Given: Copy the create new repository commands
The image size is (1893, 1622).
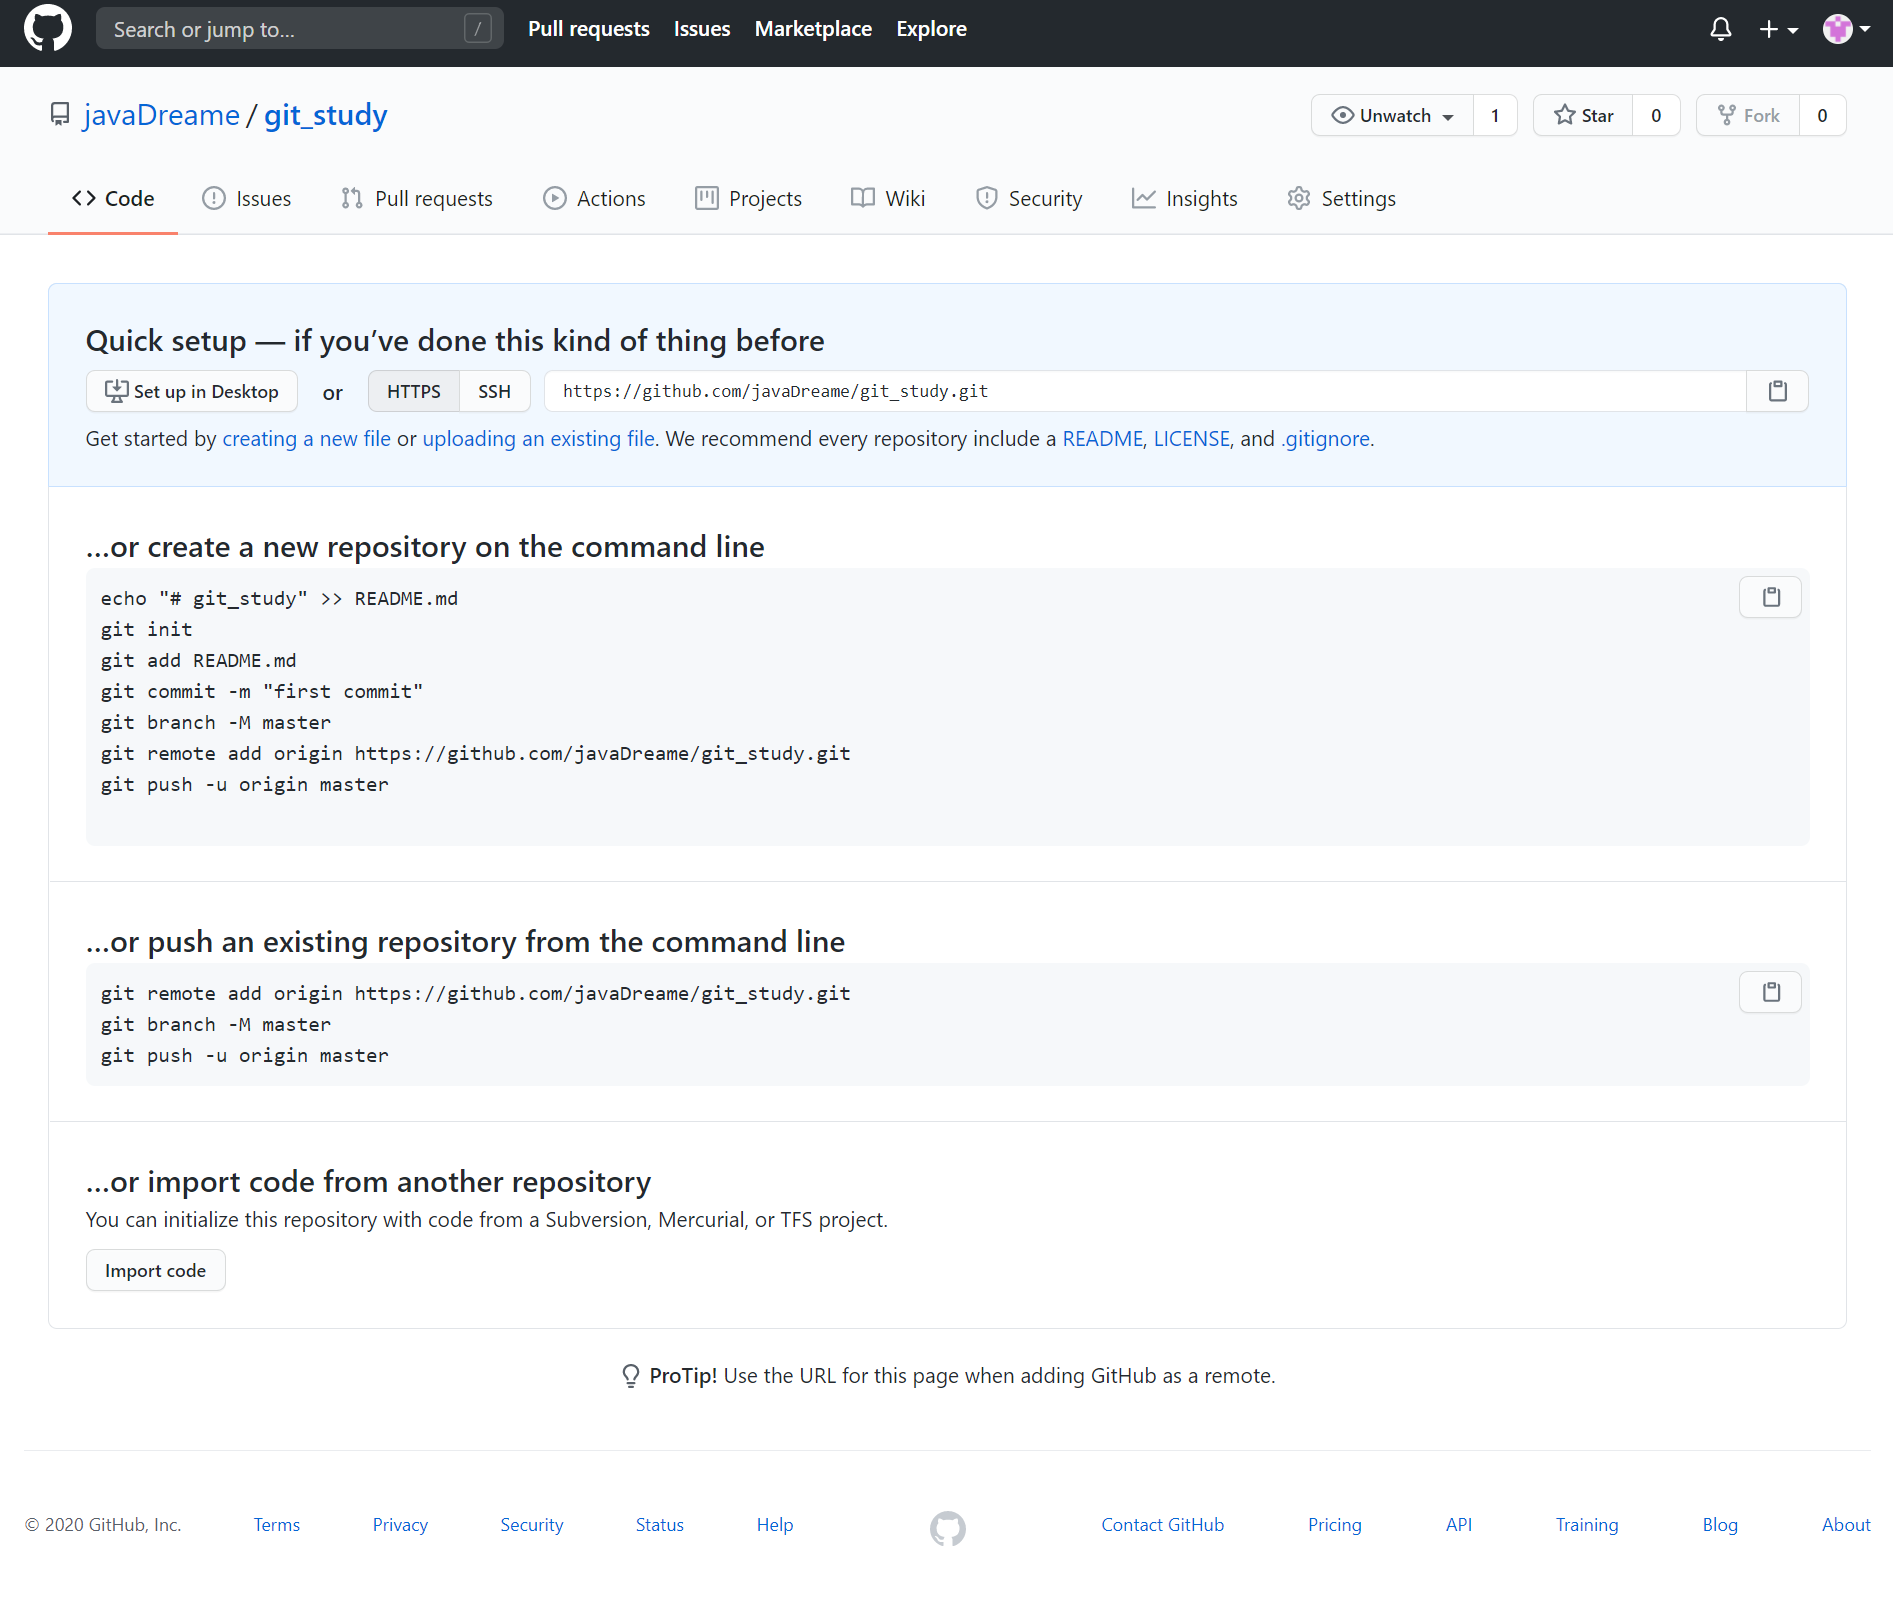Looking at the screenshot, I should (x=1770, y=597).
